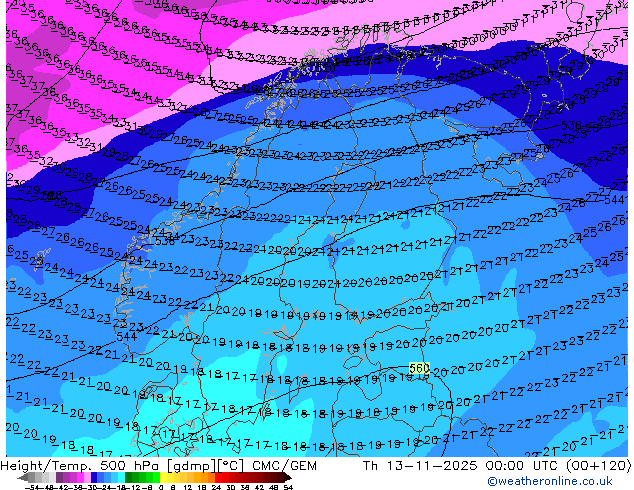Click the 'Th 13-11-2025 00:00 UTC' date text
Screen dimensions: 634x490
point(461,466)
